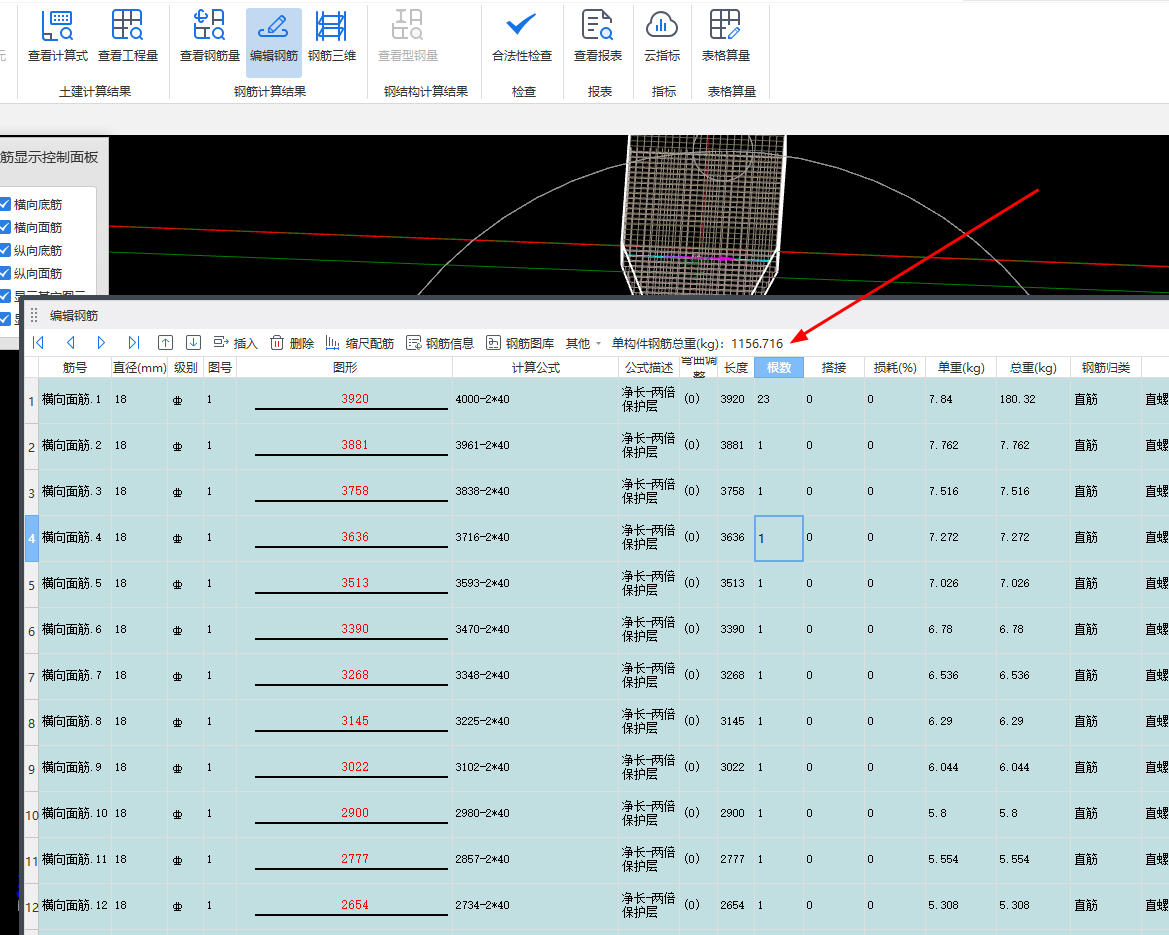Screen dimensions: 1169x935
Task: Expand the 其他 dropdown menu
Action: (x=583, y=343)
